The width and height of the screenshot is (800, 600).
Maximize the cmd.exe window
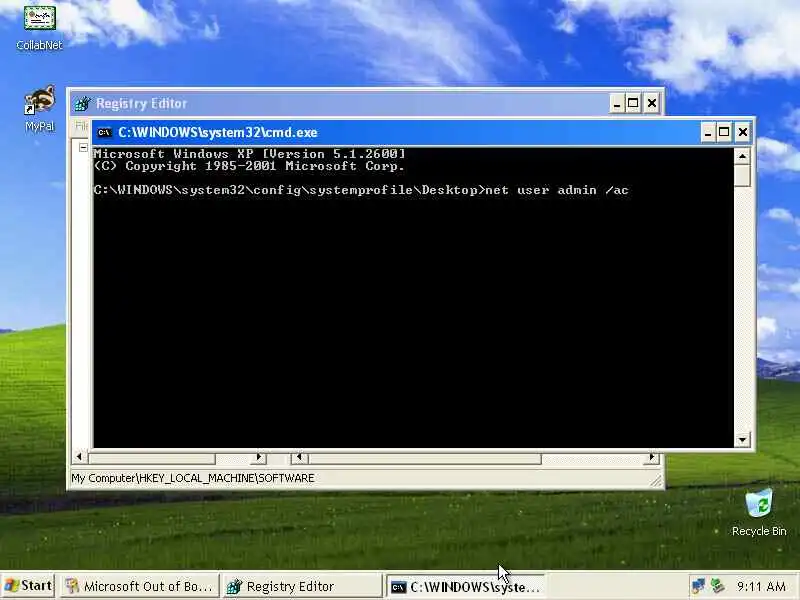(724, 133)
